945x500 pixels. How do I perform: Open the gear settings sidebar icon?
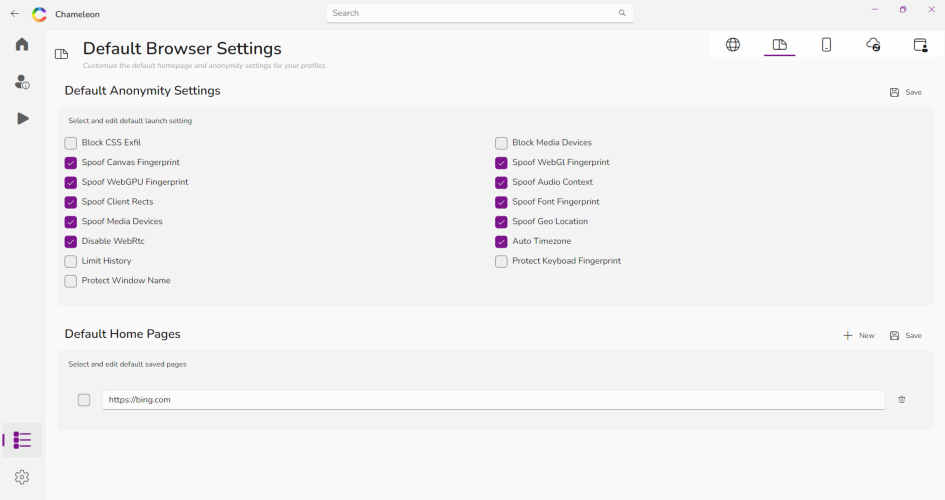(22, 477)
